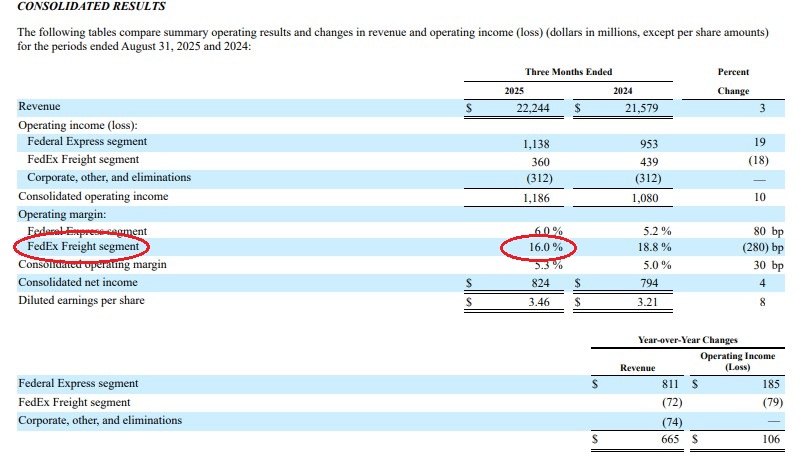Screen dimensions: 798x468
Task: Select consolidated operating income 1,186
Action: pos(536,198)
